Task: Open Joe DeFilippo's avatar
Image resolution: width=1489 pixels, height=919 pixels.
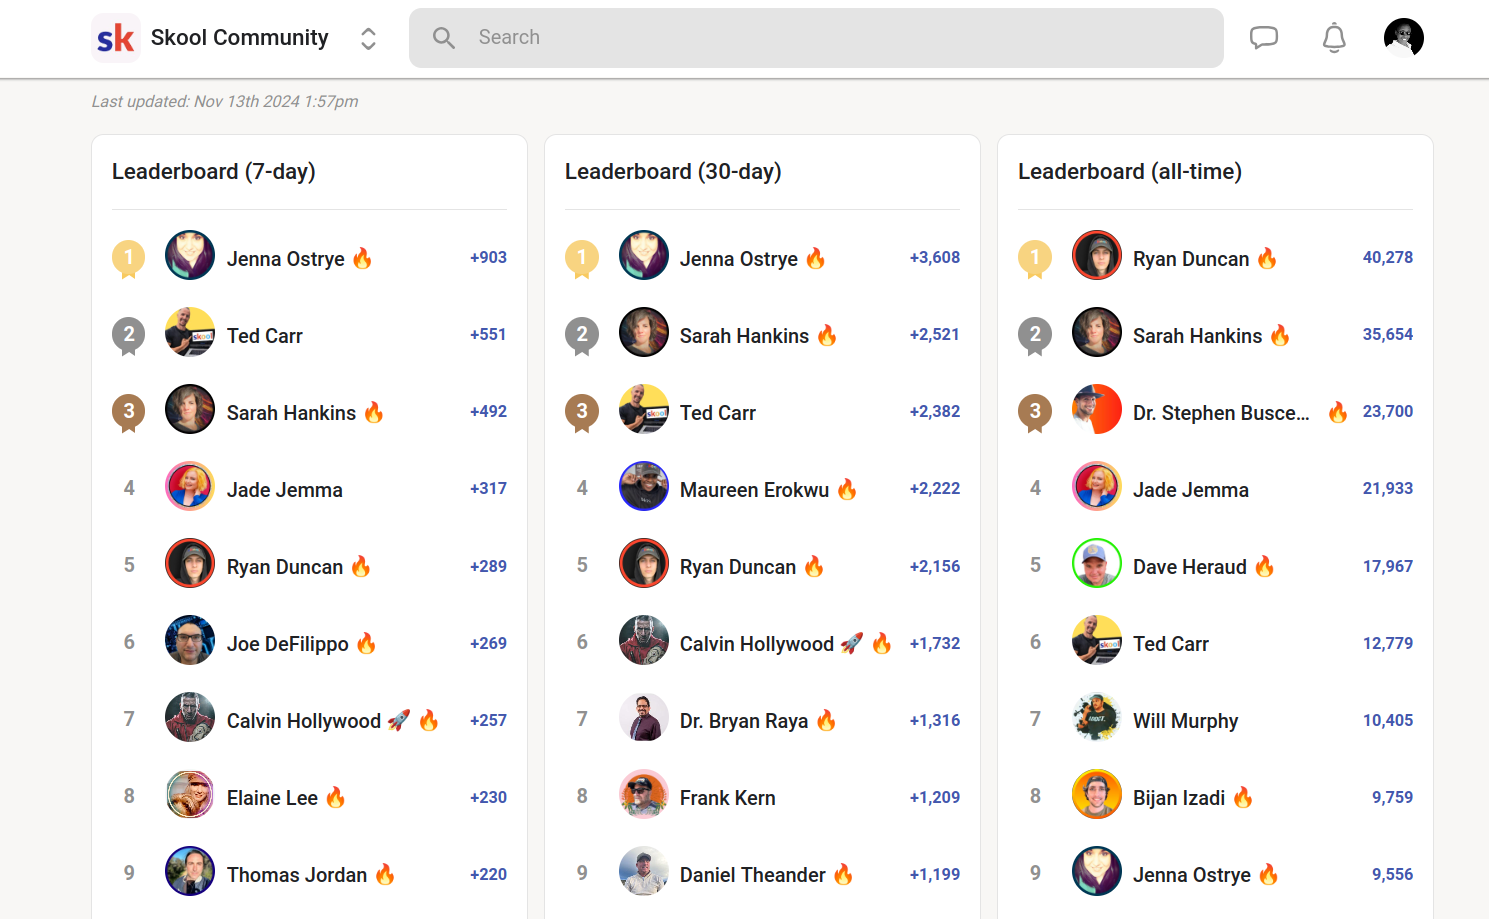Action: coord(190,640)
